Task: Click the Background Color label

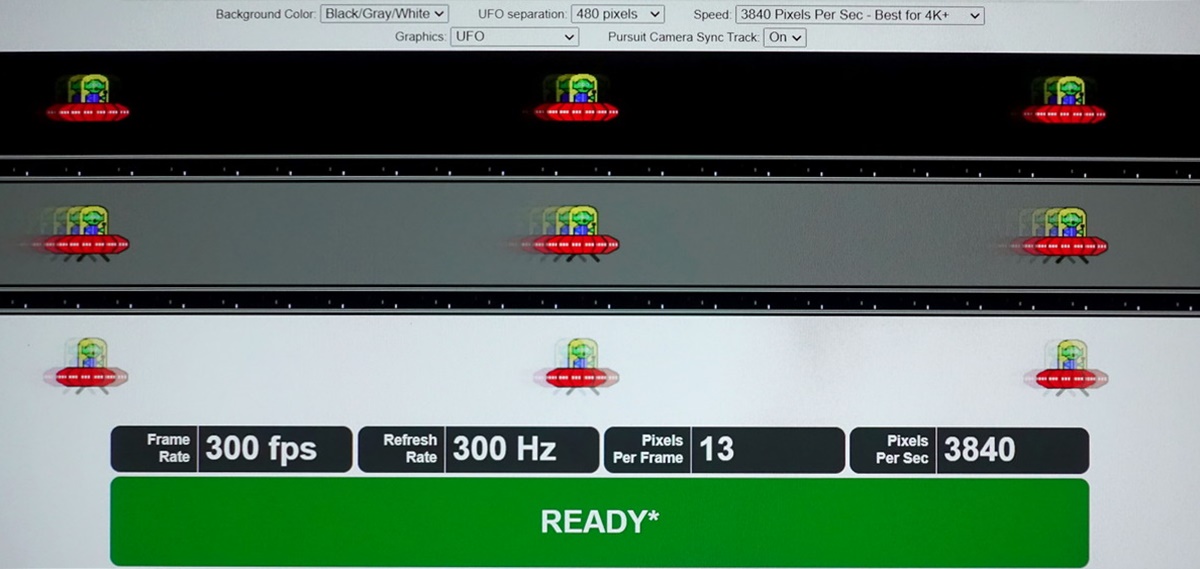Action: point(266,15)
